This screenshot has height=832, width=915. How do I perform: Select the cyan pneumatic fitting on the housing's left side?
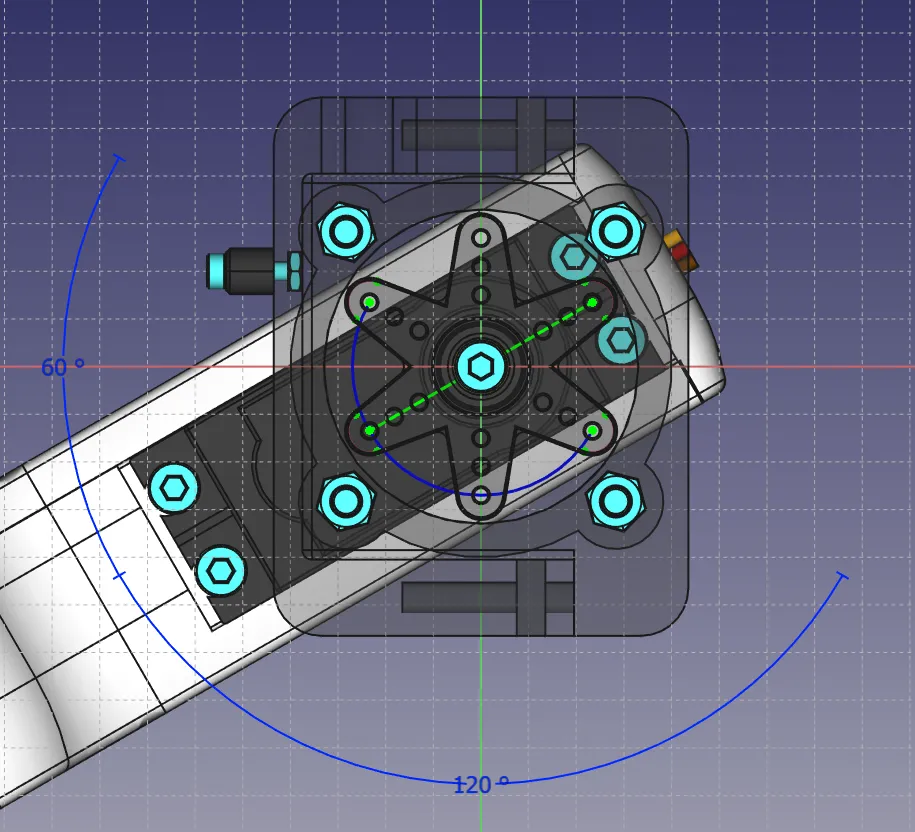click(x=253, y=270)
